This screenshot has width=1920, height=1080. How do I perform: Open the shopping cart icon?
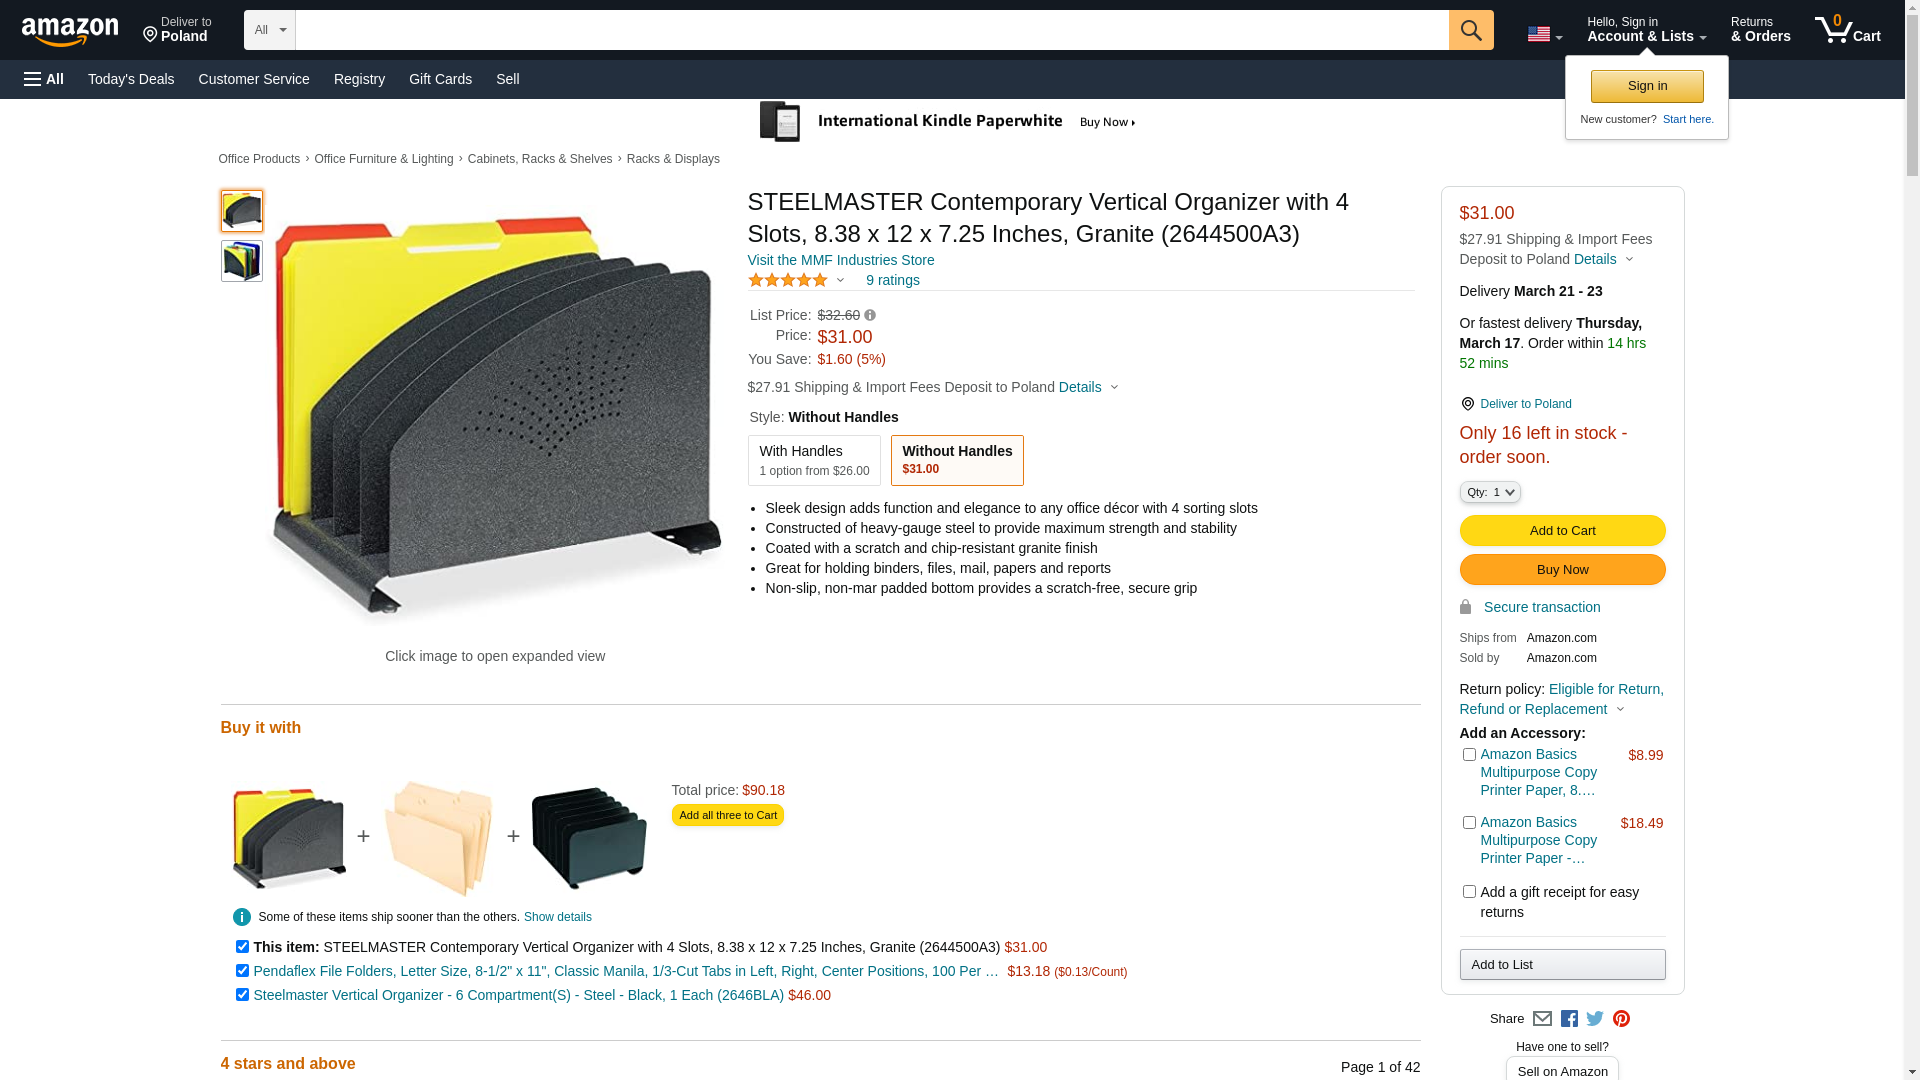[1847, 30]
